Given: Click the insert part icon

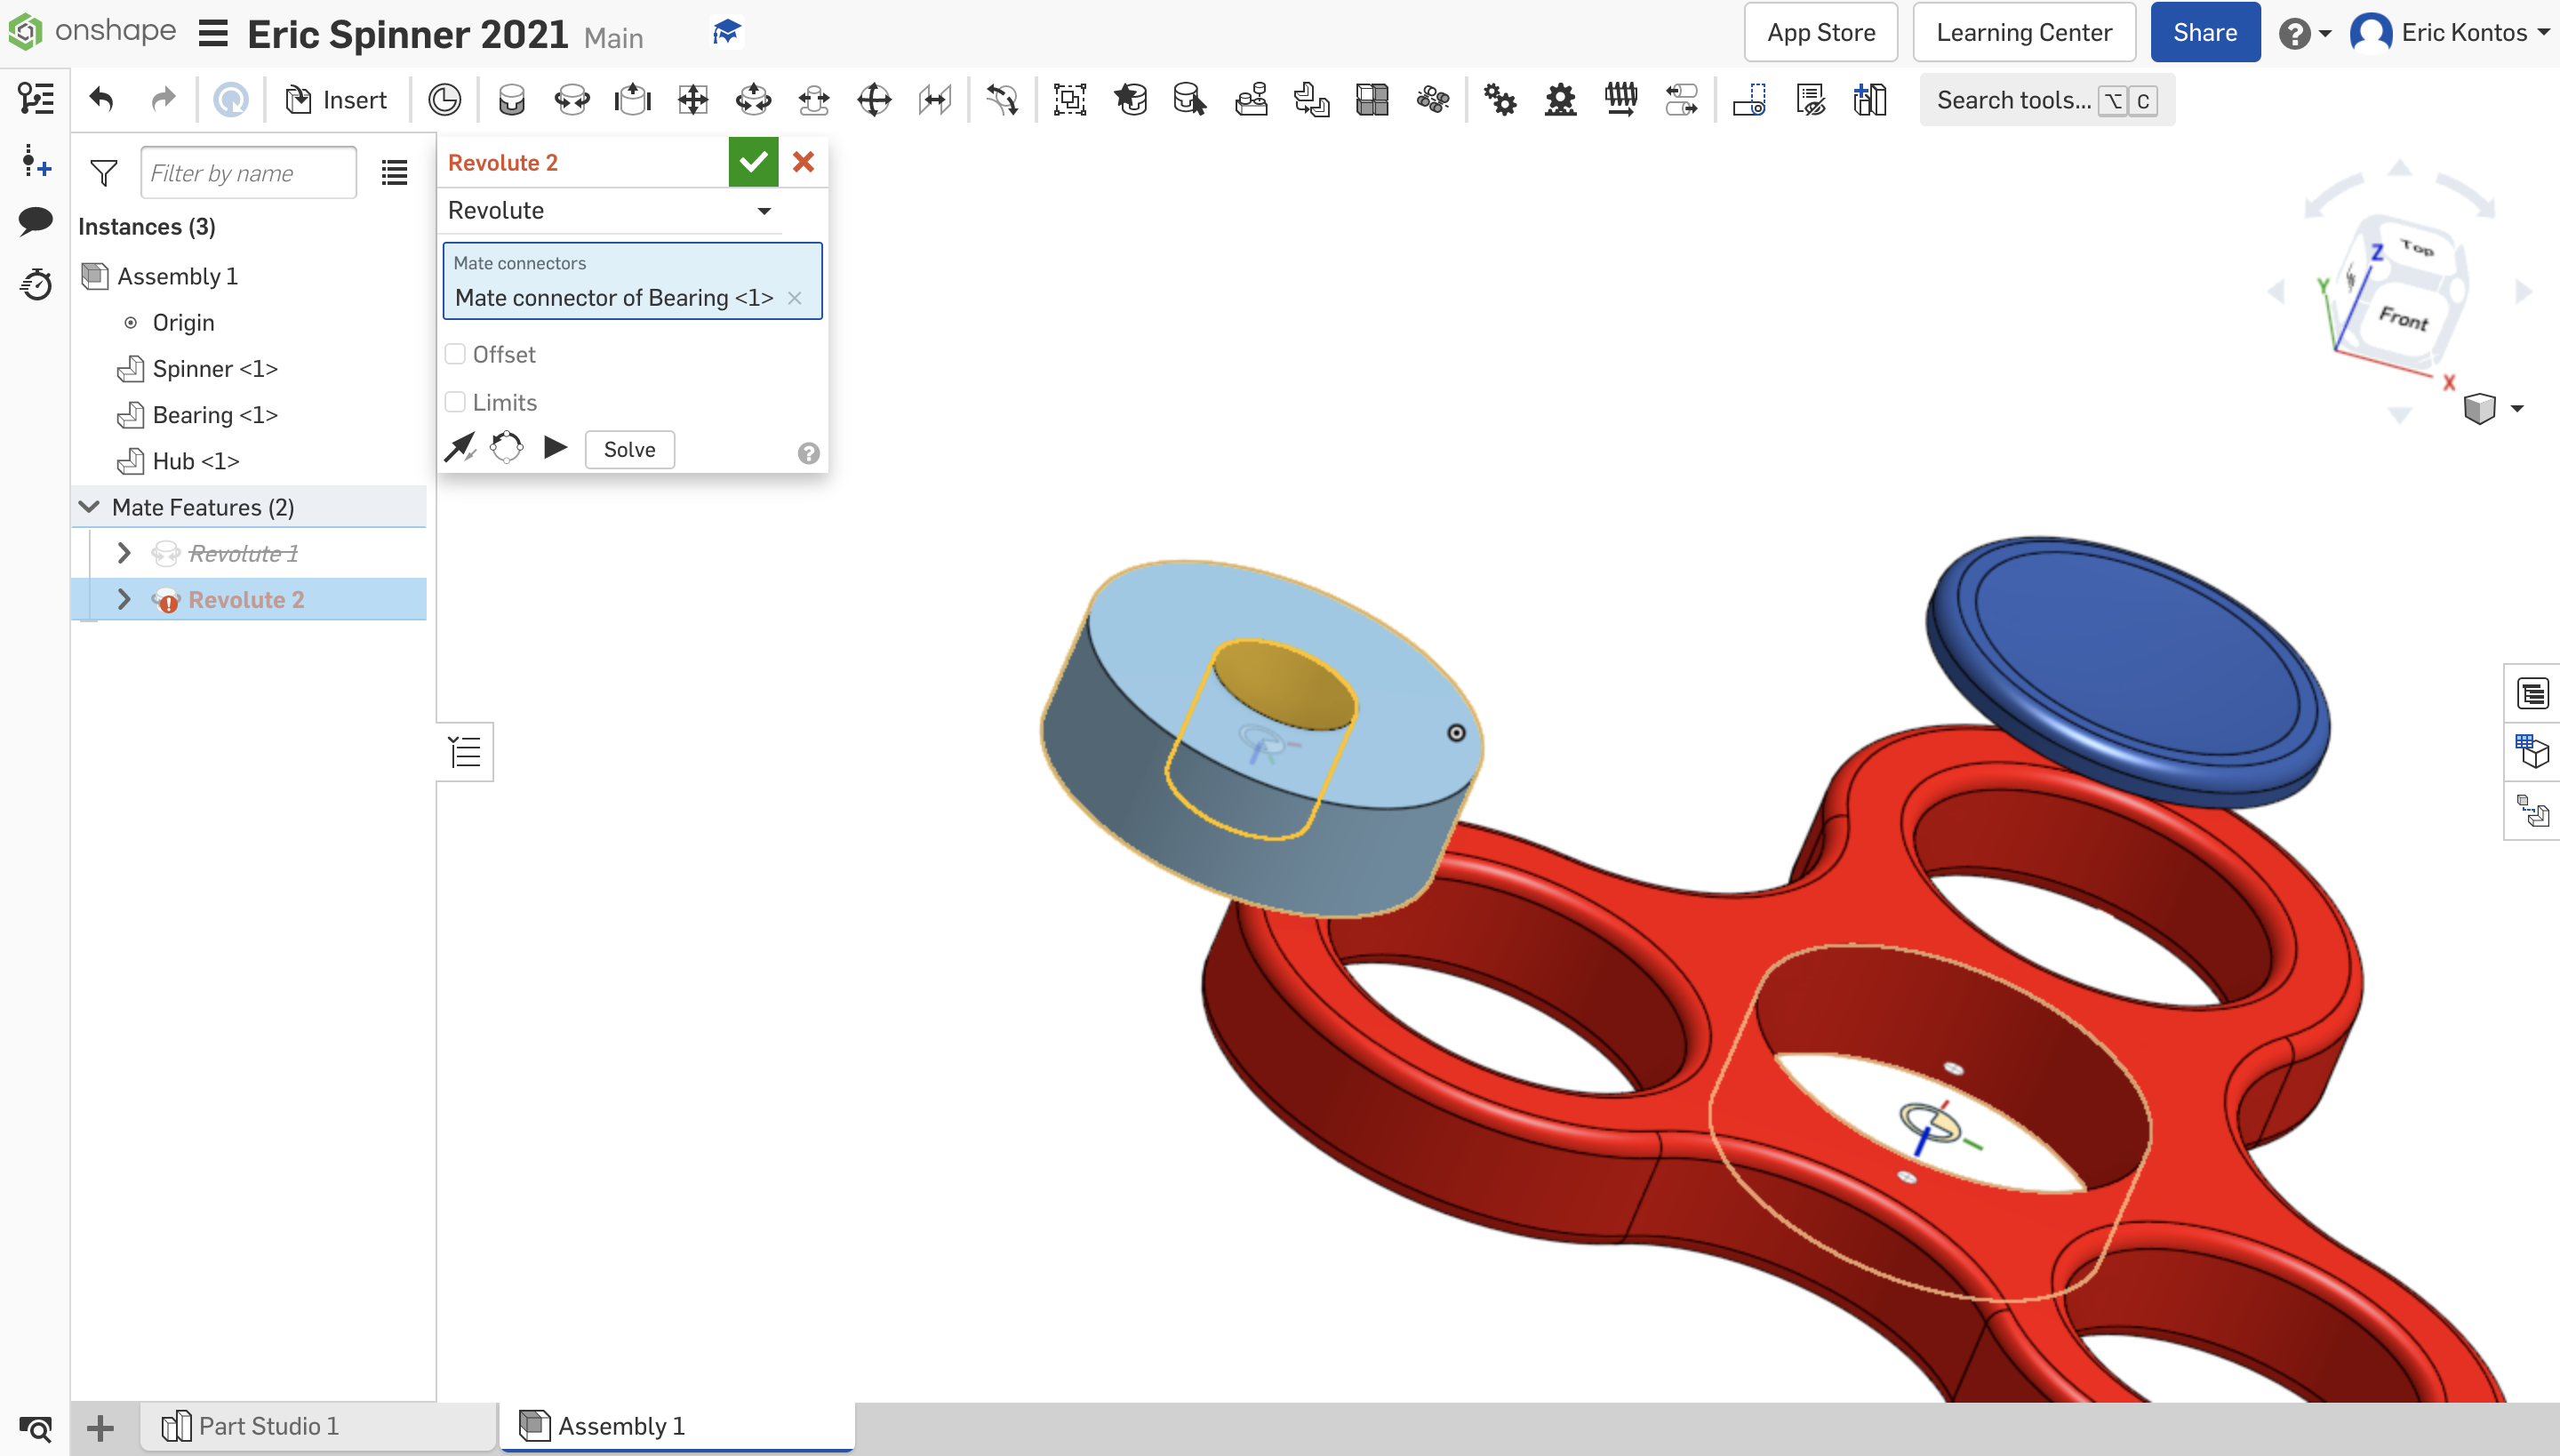Looking at the screenshot, I should click(x=336, y=100).
